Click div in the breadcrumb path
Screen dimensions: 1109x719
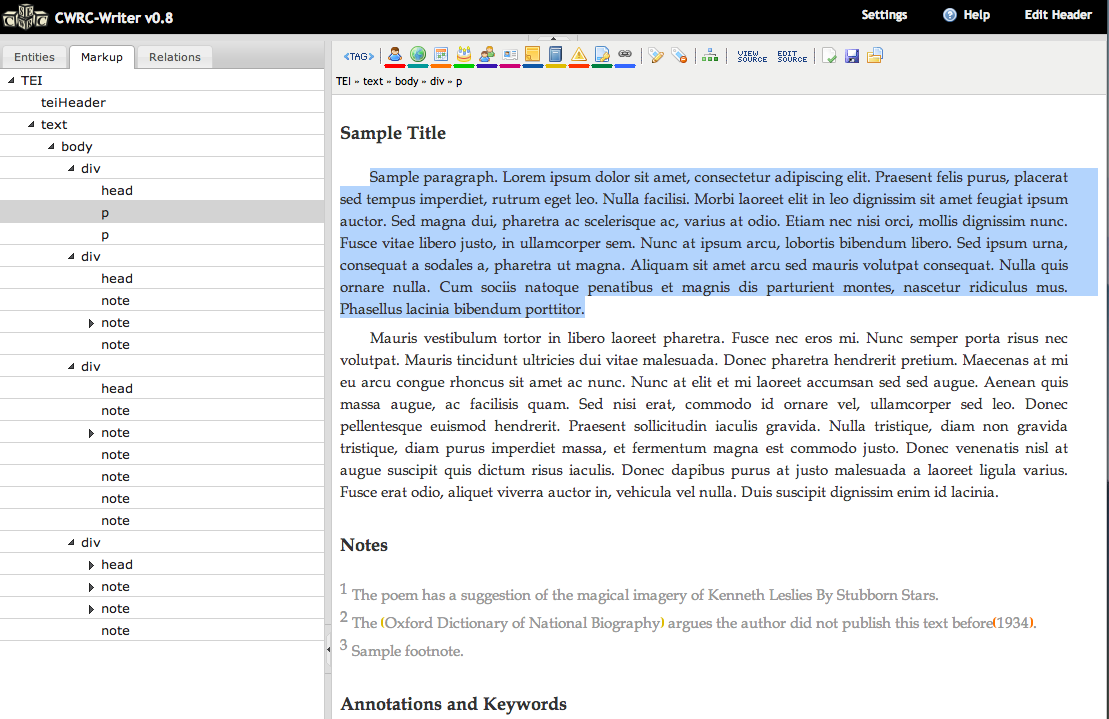(437, 81)
